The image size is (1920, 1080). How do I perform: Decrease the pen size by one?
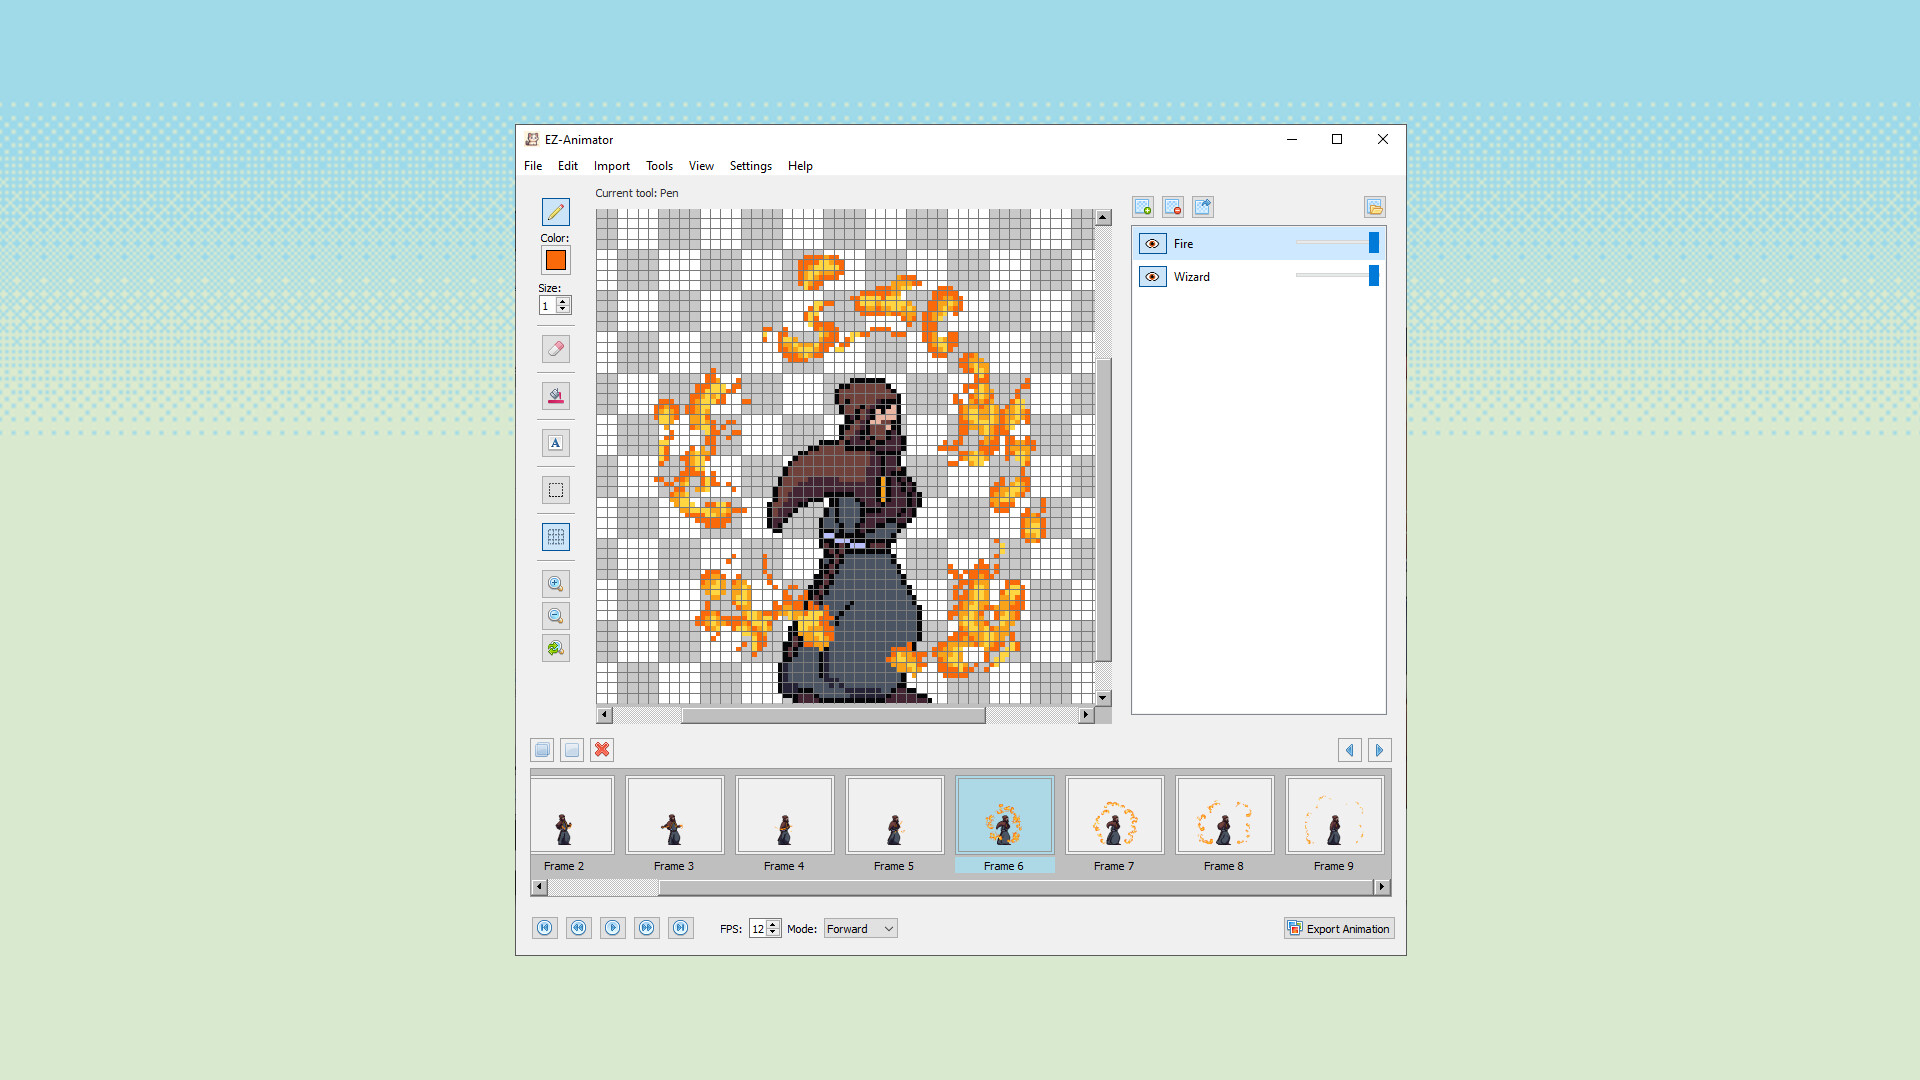[564, 310]
